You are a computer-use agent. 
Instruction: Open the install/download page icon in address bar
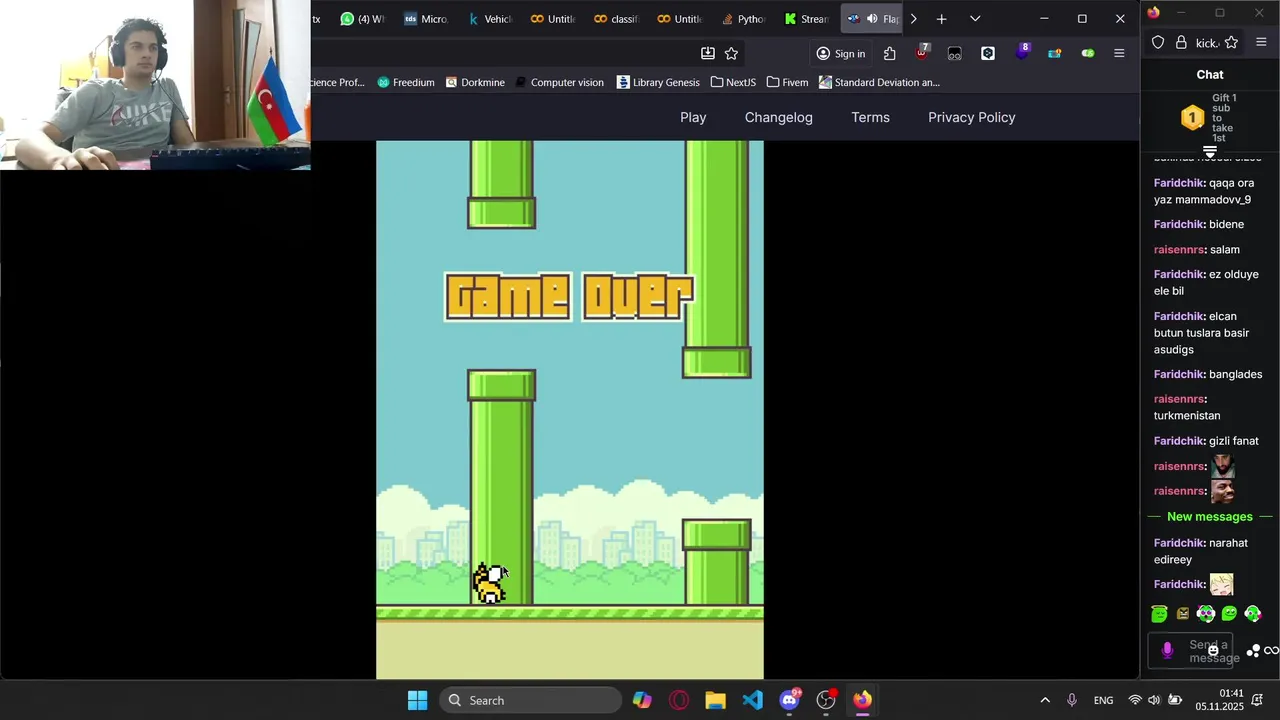708,53
